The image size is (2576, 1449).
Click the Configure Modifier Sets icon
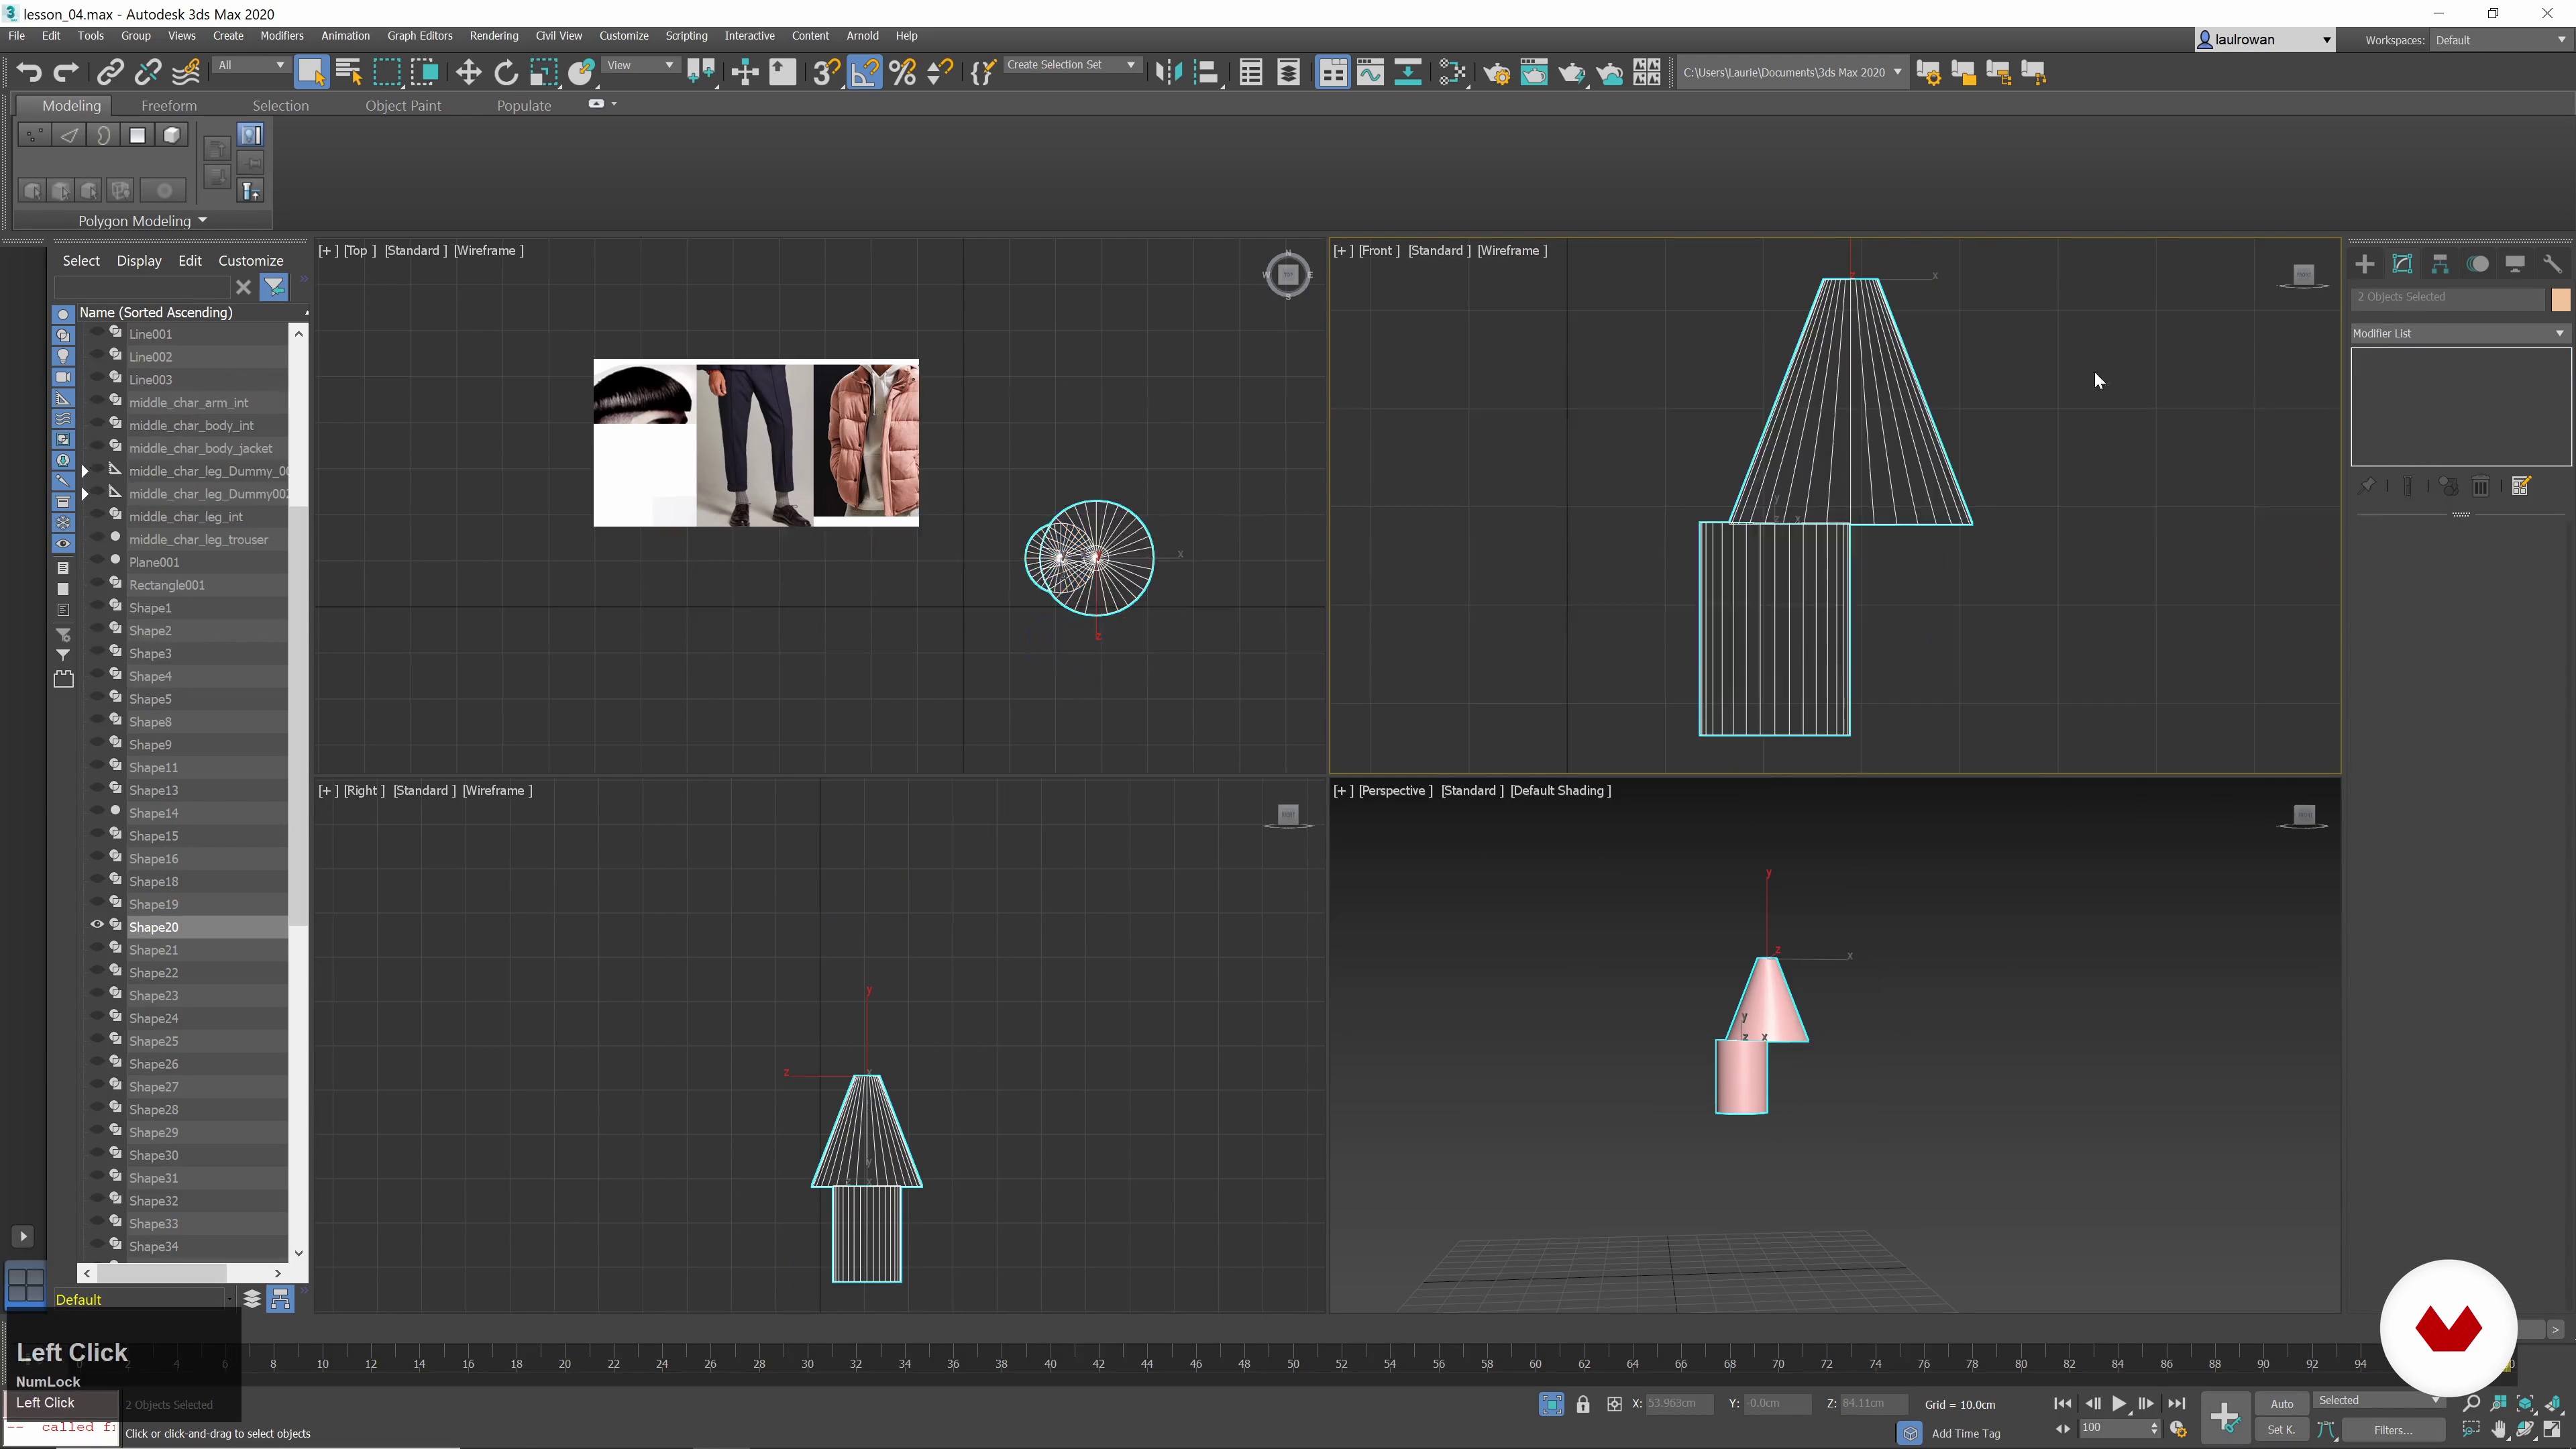pos(2521,486)
